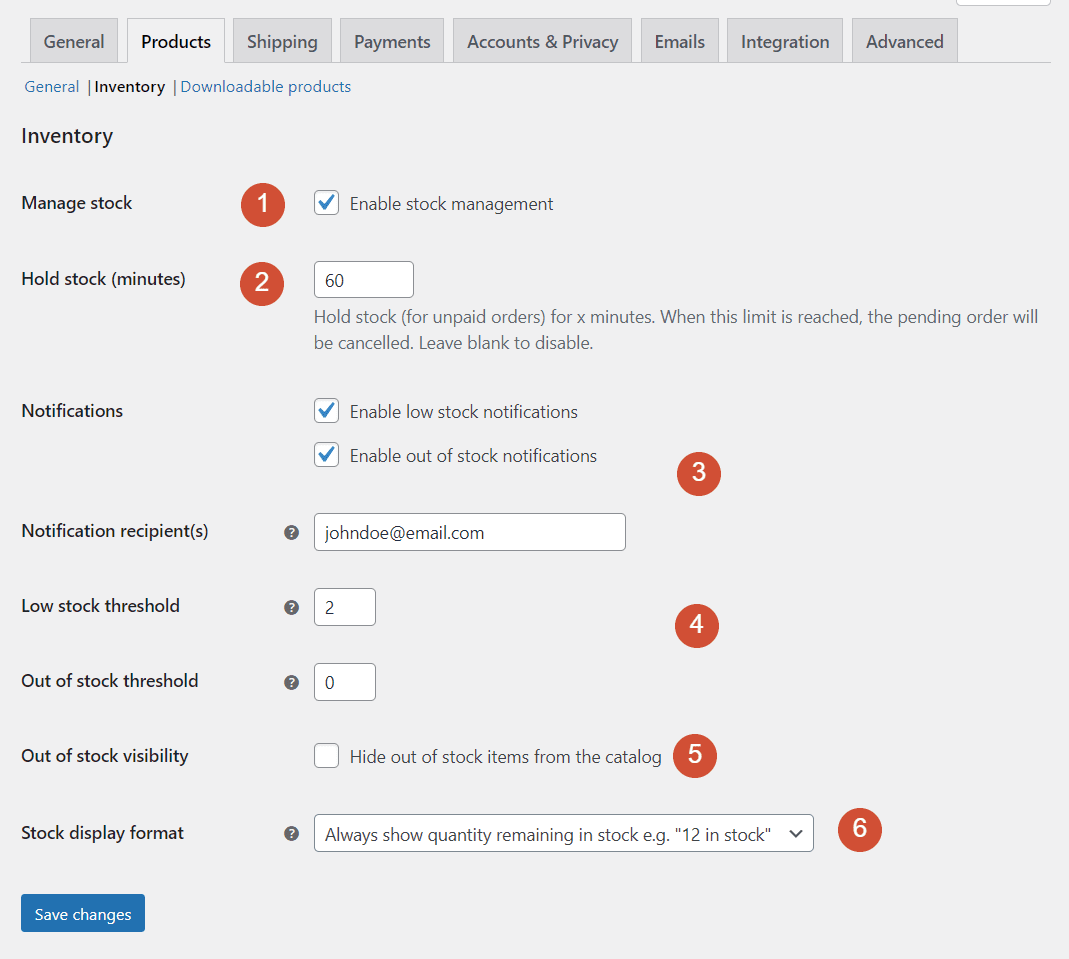The width and height of the screenshot is (1069, 959).
Task: Disable stock management
Action: pyautogui.click(x=326, y=203)
